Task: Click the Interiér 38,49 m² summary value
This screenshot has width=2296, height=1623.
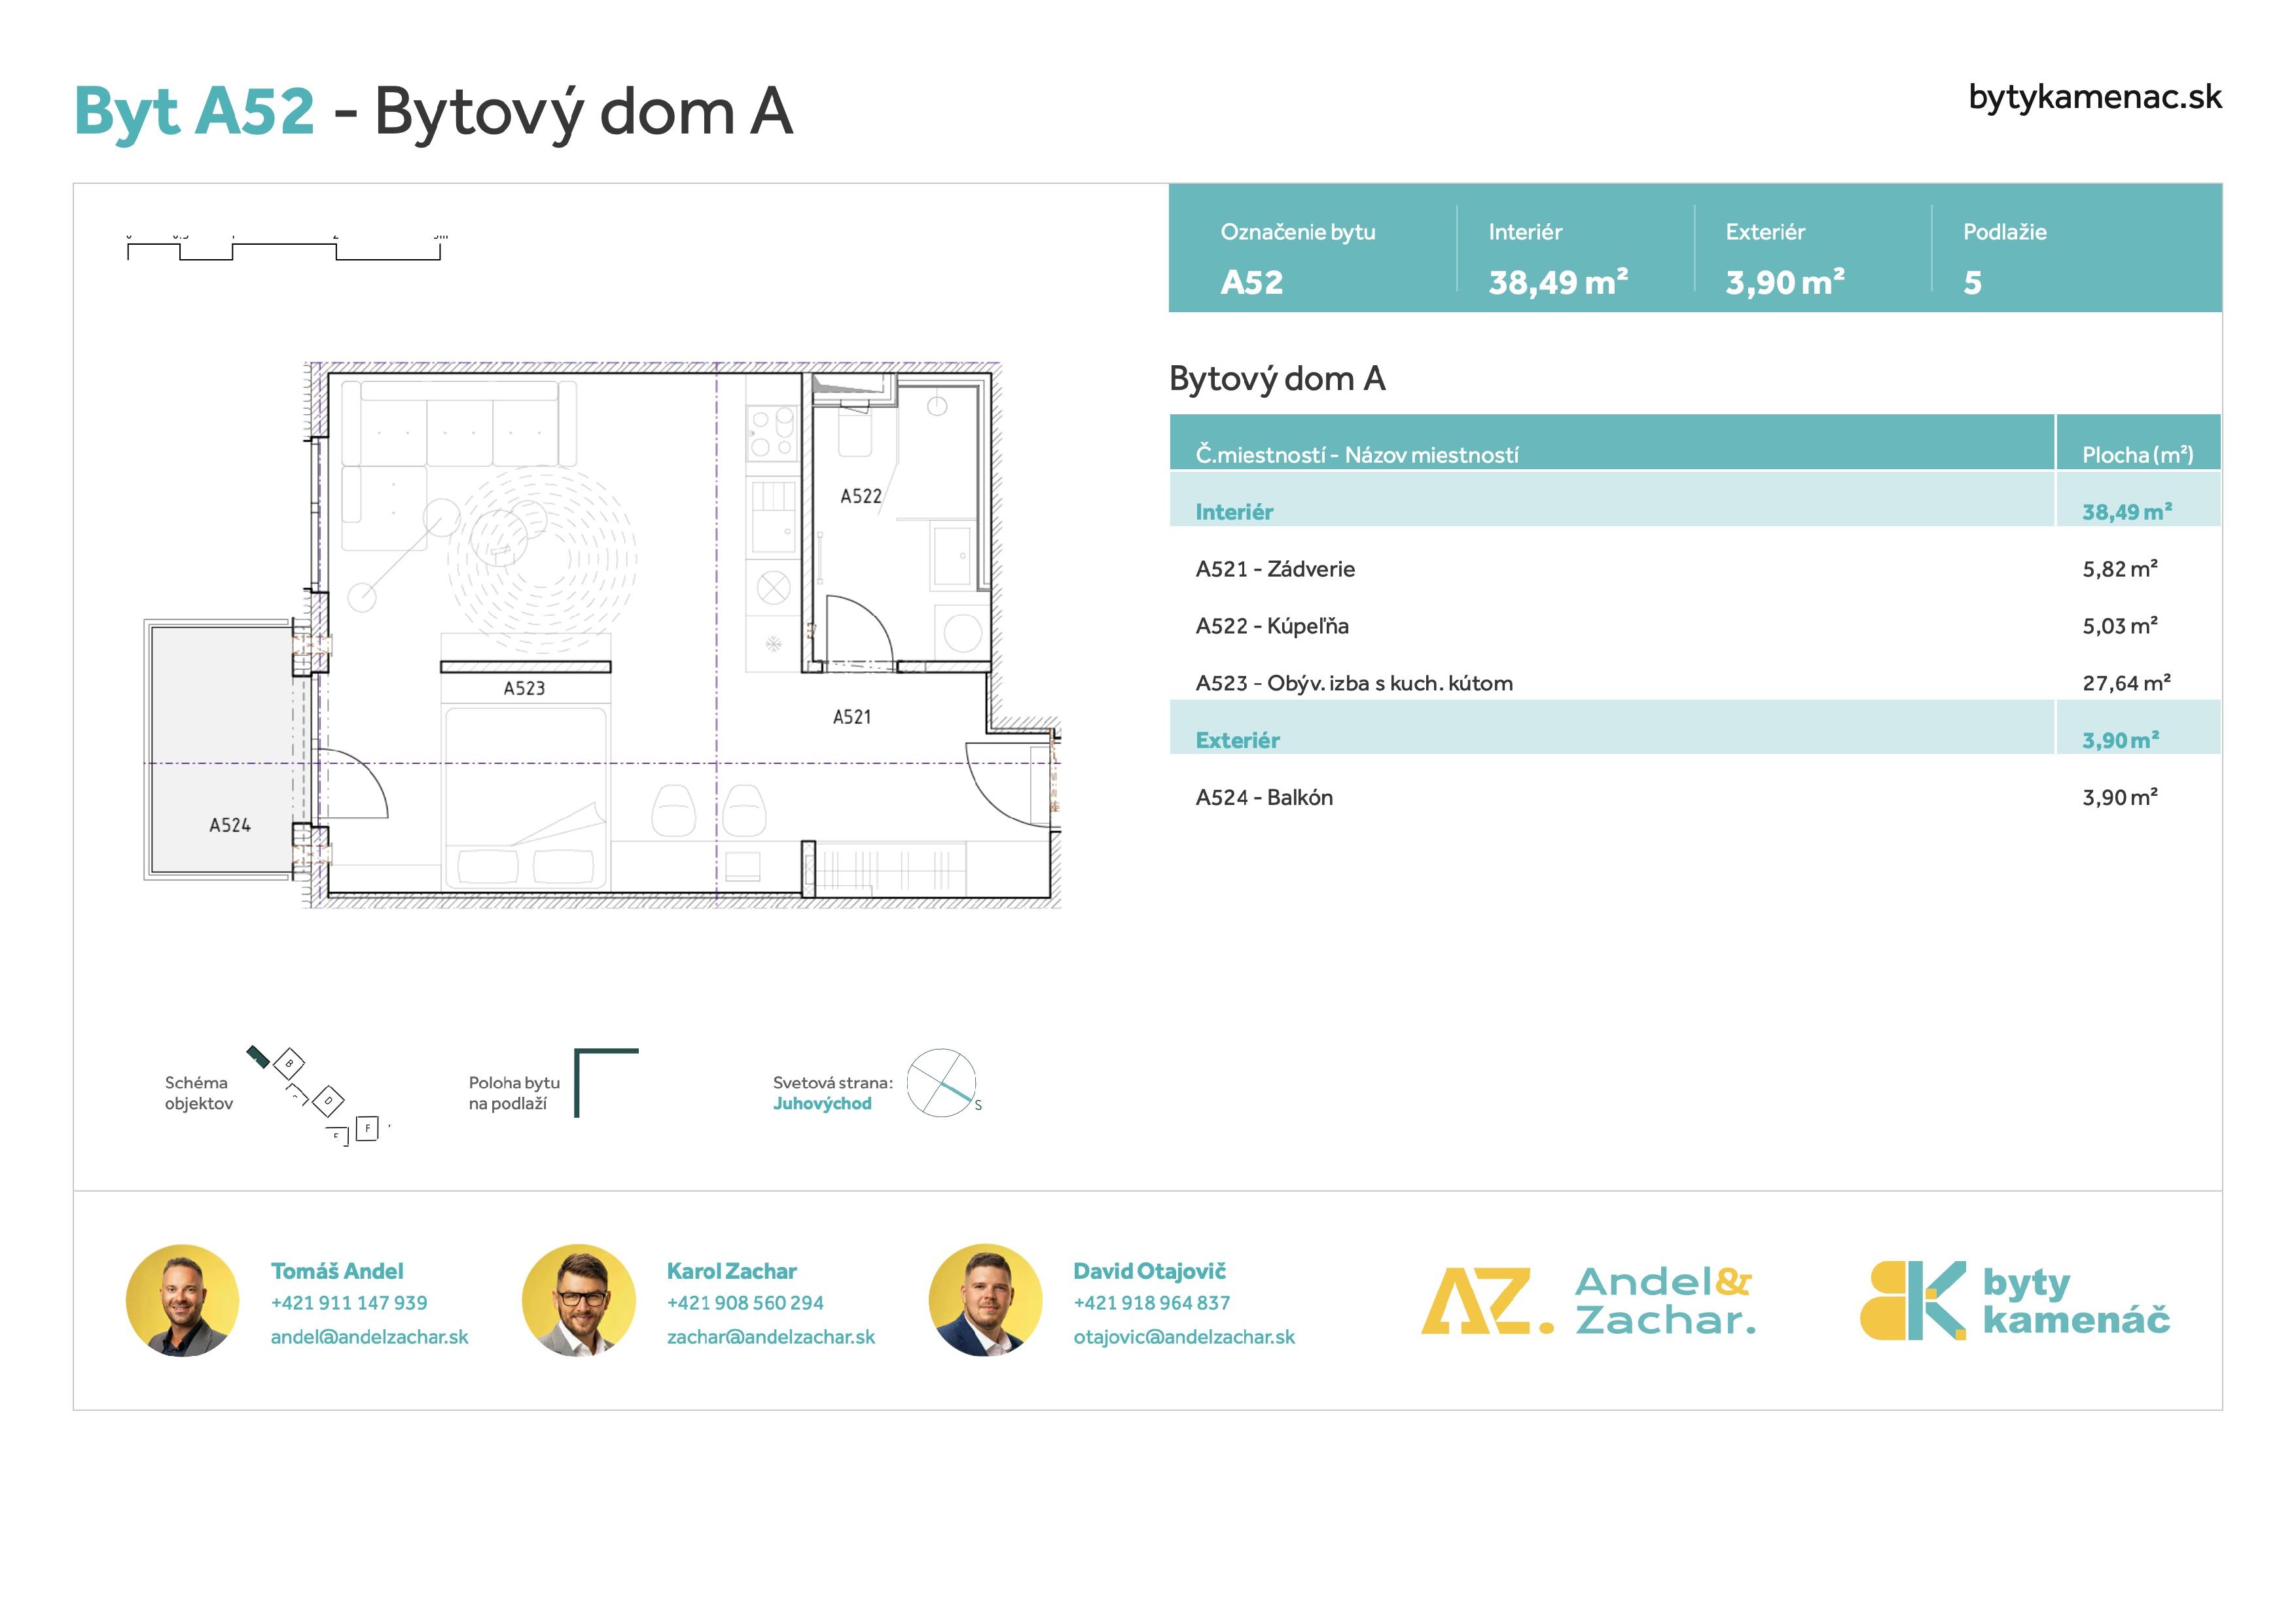Action: click(1558, 282)
